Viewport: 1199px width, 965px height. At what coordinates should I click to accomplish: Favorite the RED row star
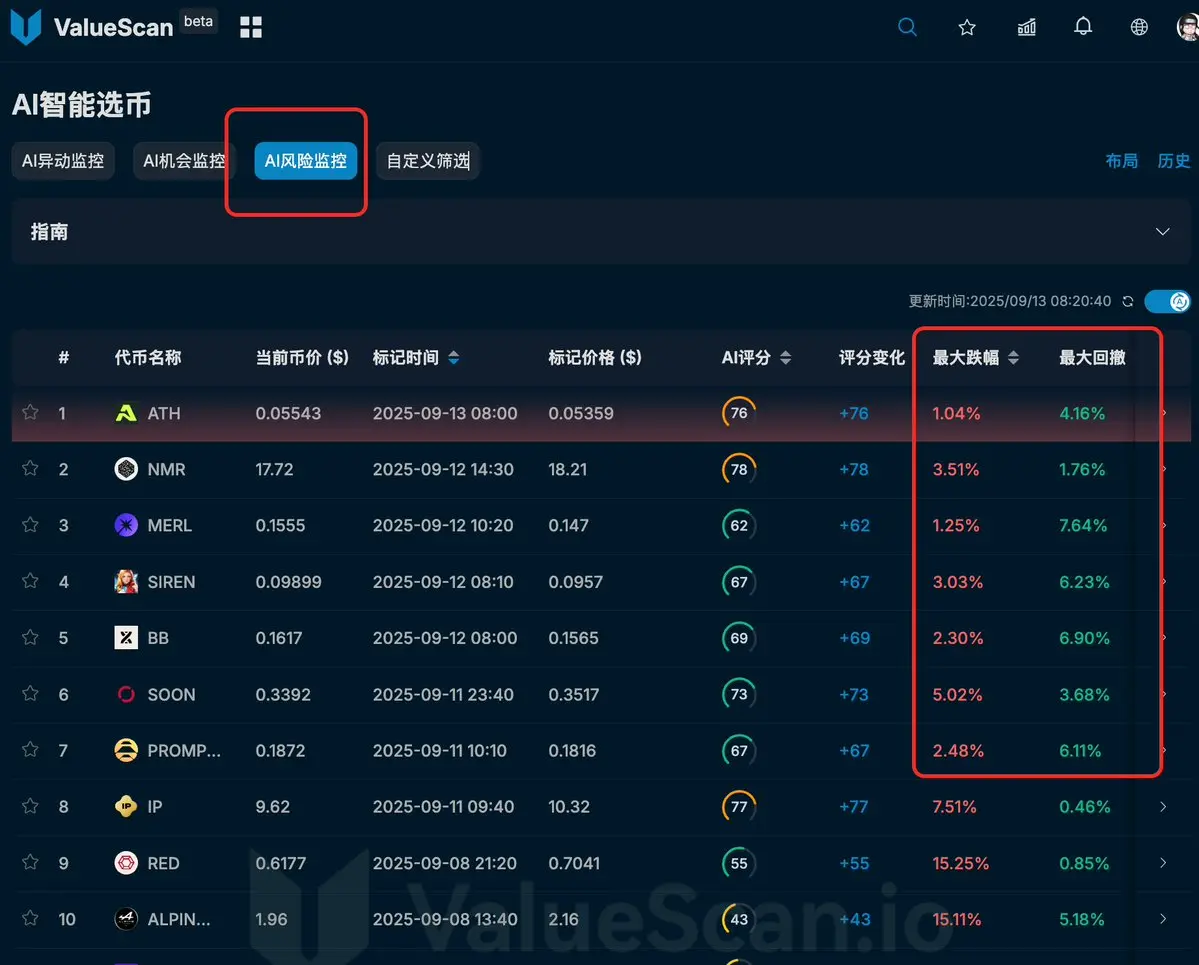click(x=30, y=863)
